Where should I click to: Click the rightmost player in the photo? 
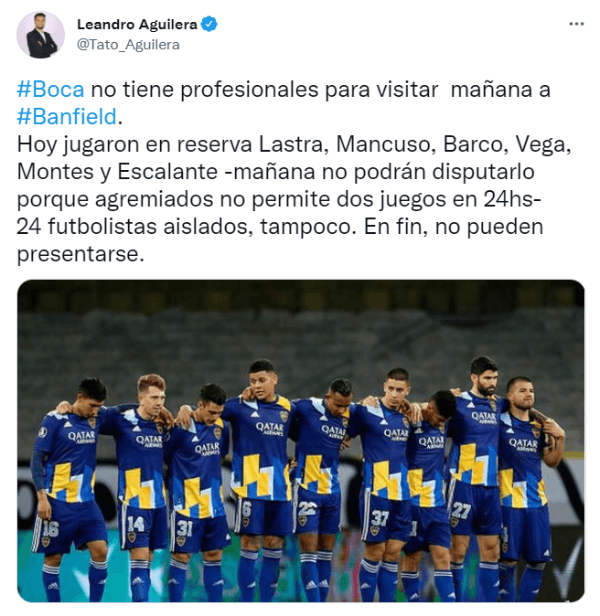pos(528,489)
